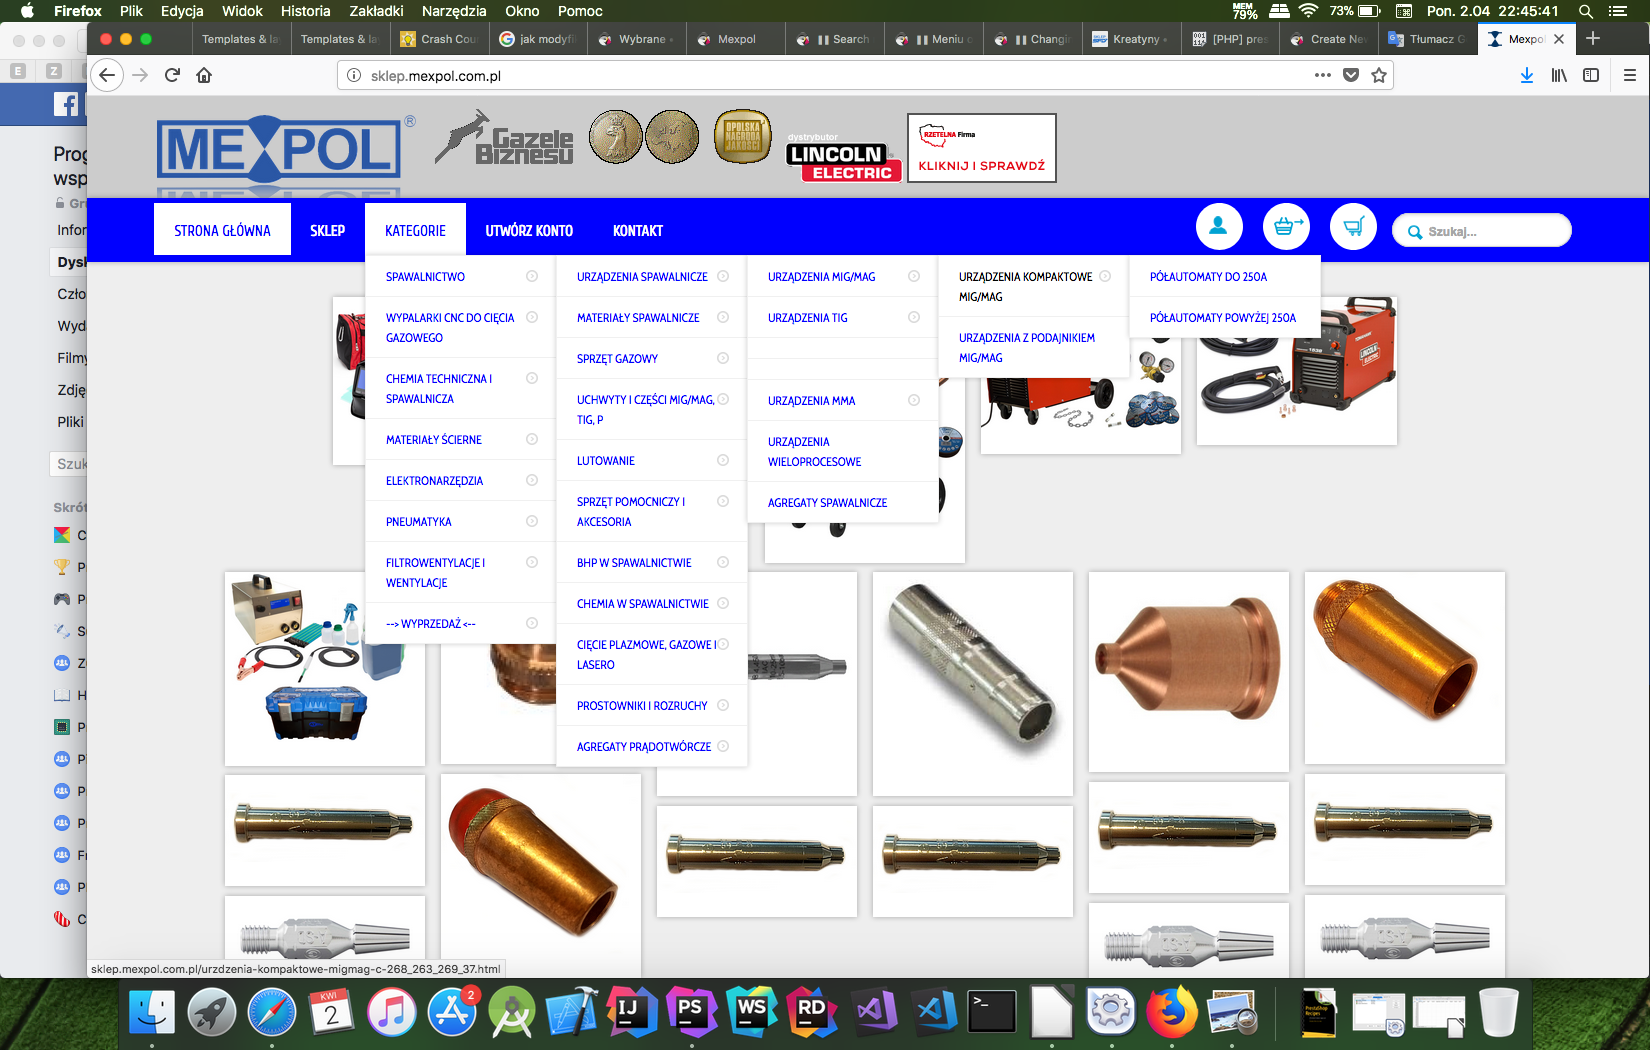Go to the Firefox home page icon
Screen dimensions: 1650x1050
pos(204,75)
